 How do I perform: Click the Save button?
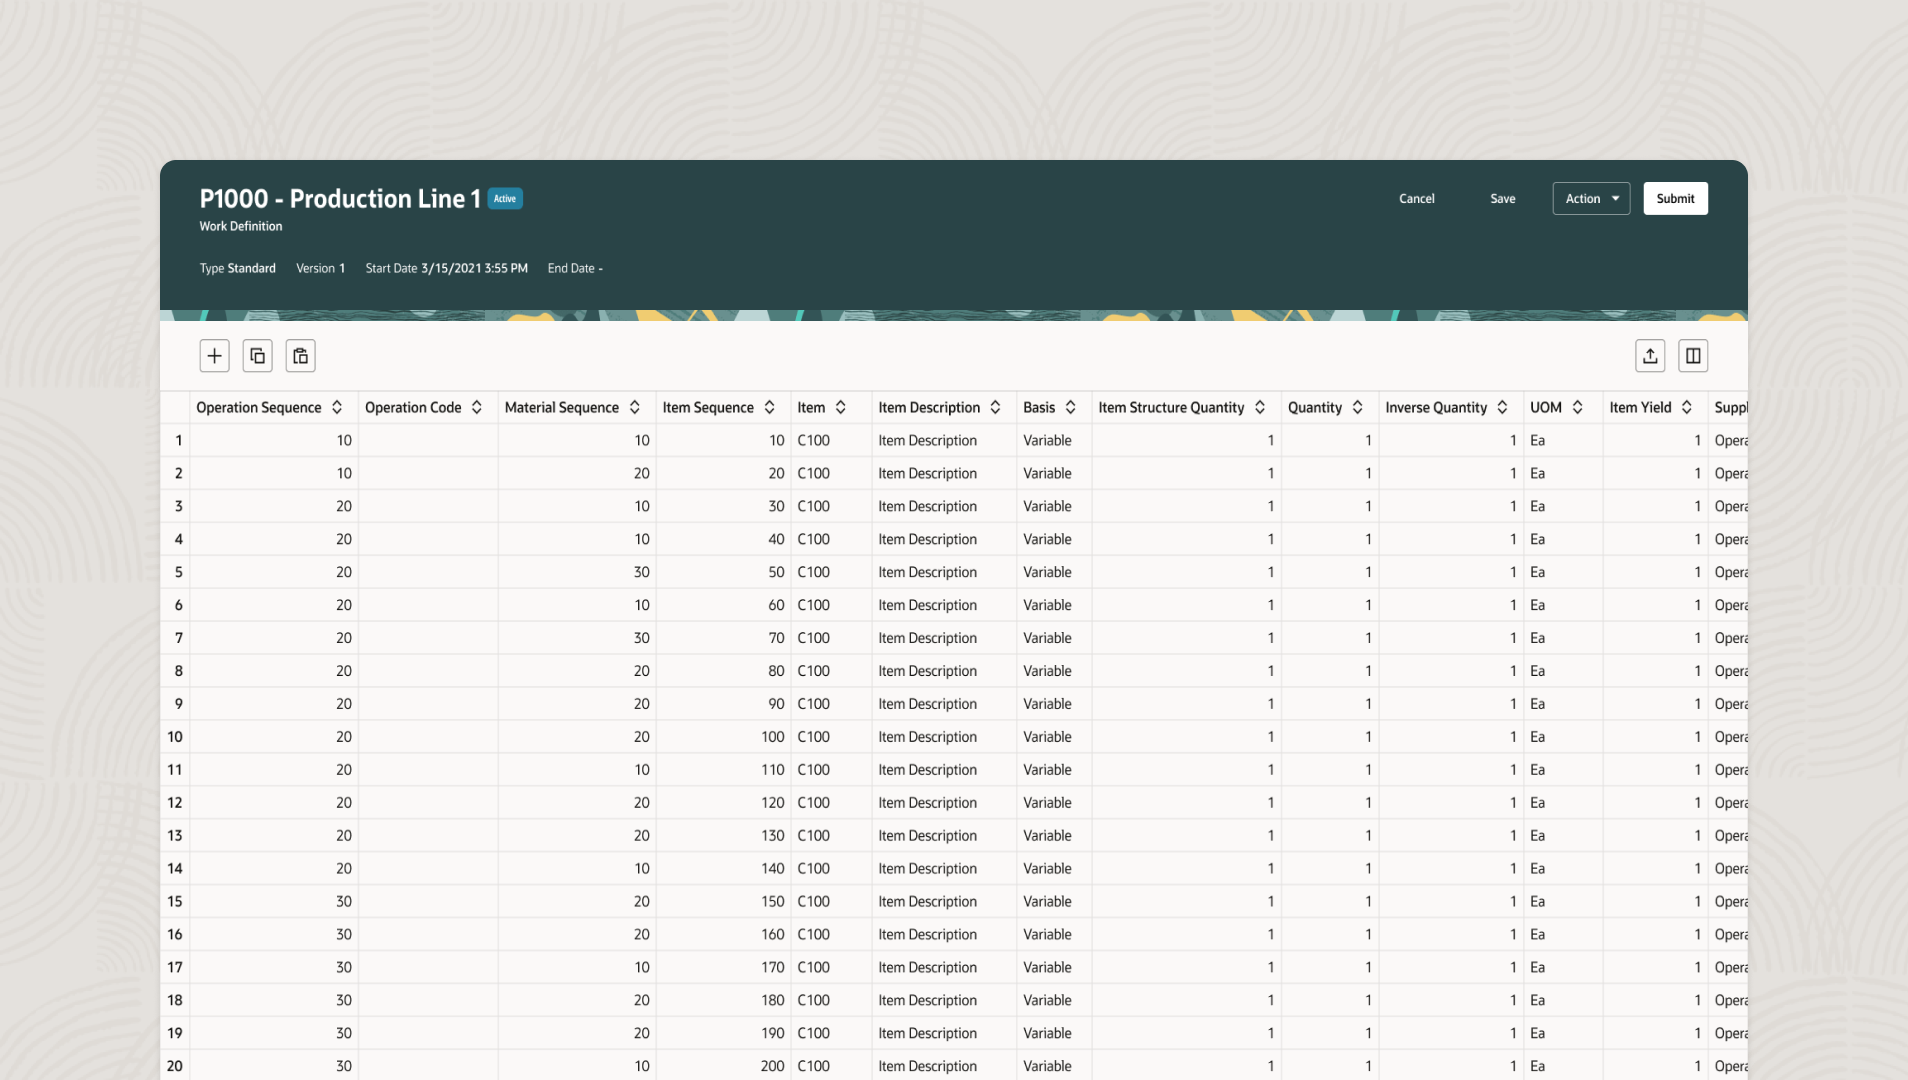click(x=1502, y=199)
